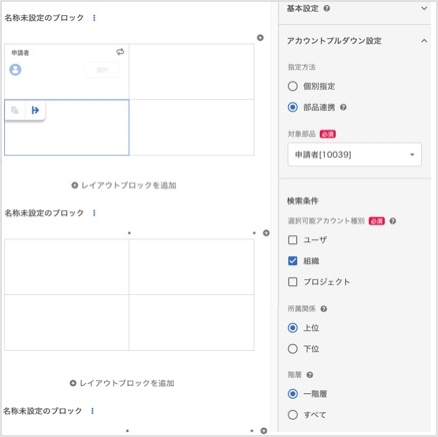Click the help icon next to 部品連携
The height and width of the screenshot is (437, 438).
[x=343, y=107]
